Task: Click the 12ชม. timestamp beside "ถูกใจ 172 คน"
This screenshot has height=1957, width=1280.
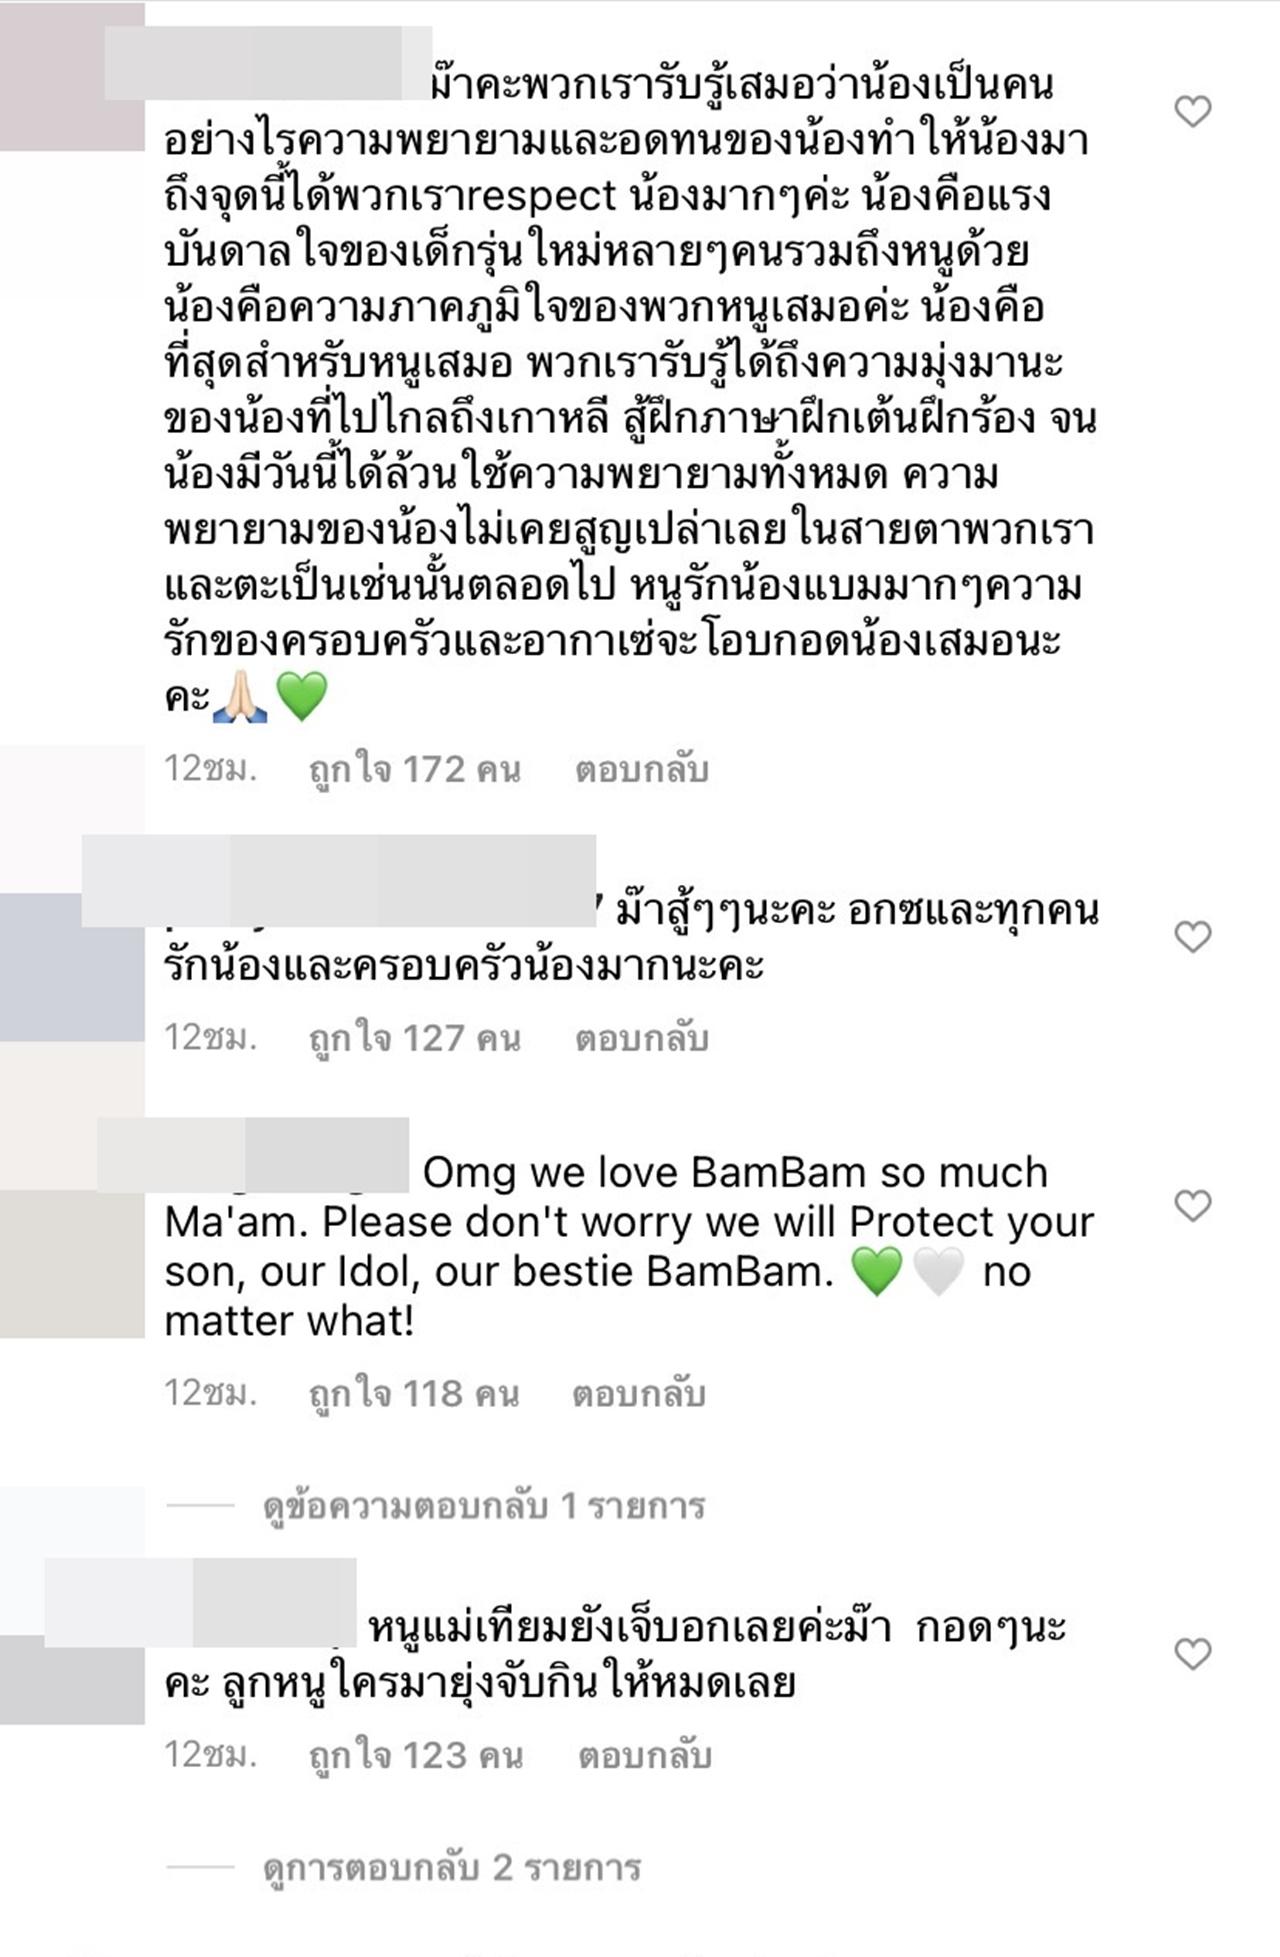Action: [x=210, y=769]
